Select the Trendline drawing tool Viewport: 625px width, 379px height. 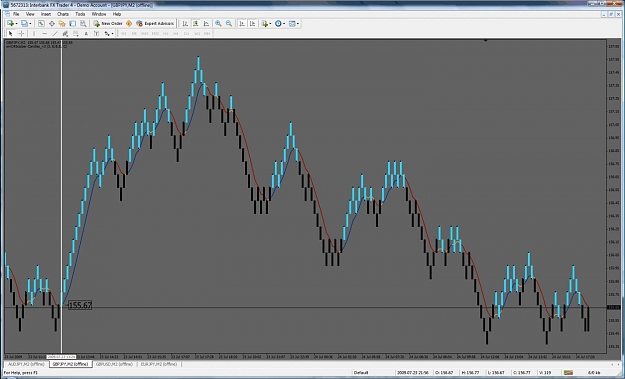(55, 33)
